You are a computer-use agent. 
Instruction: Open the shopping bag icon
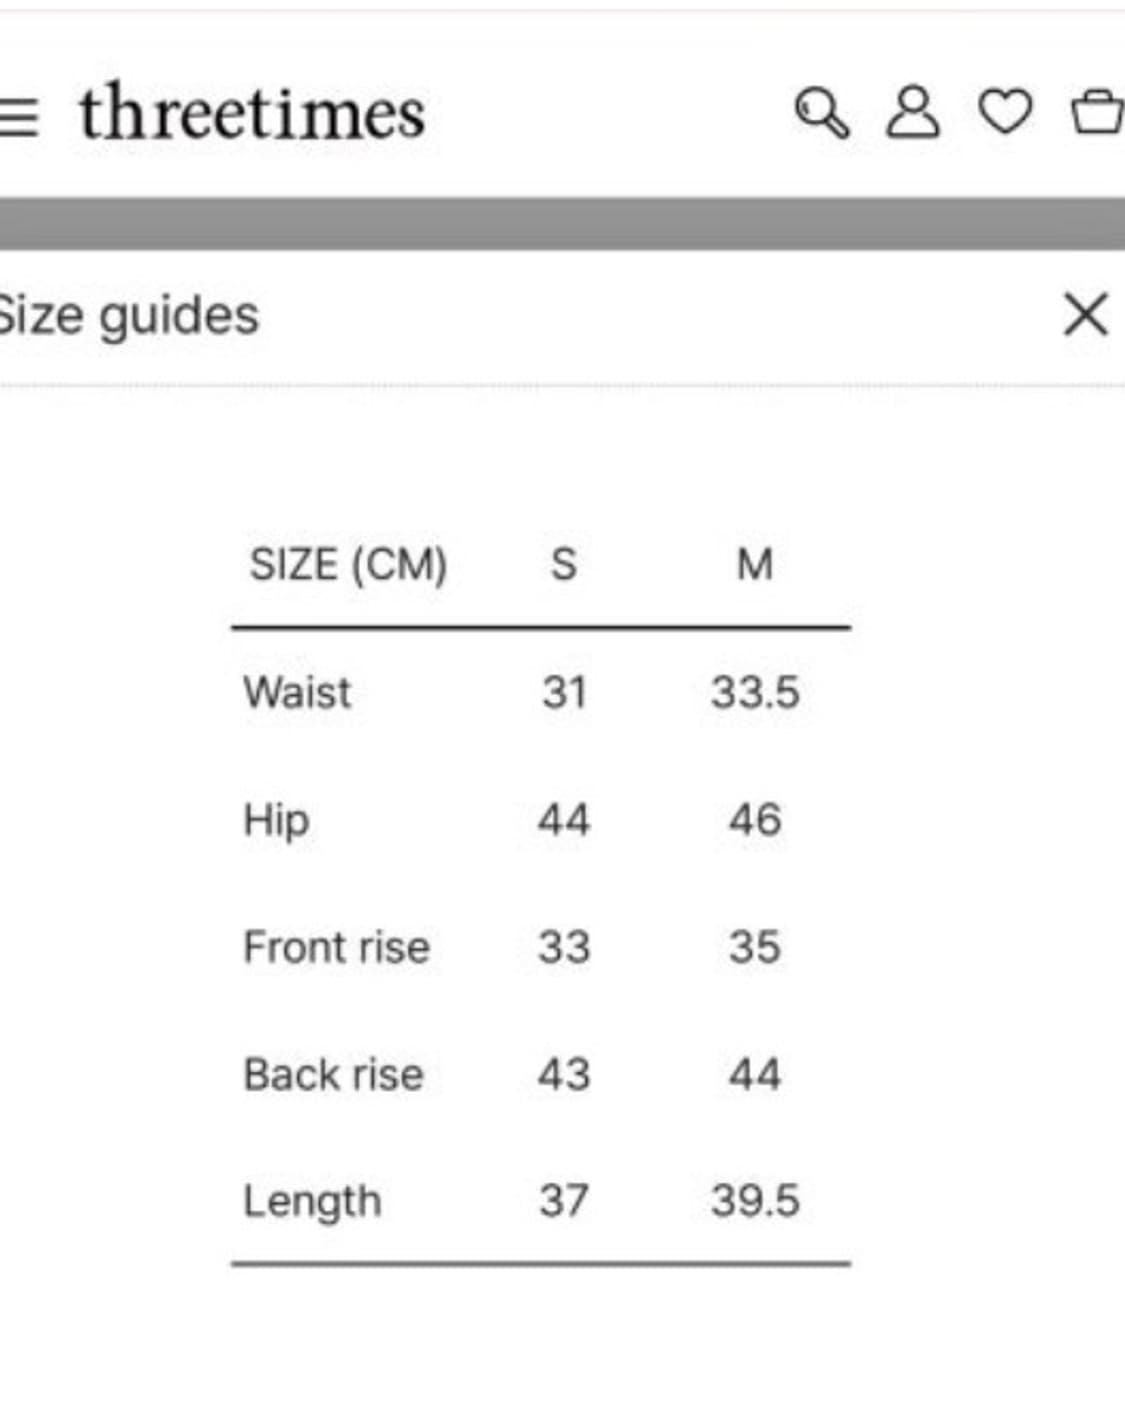(x=1096, y=112)
